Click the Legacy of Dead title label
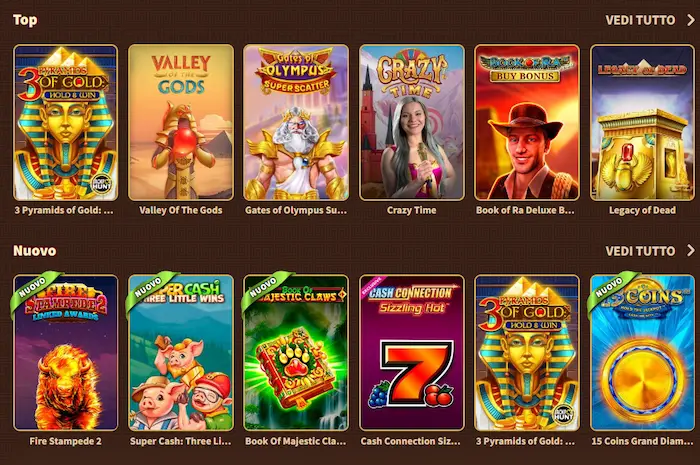 pyautogui.click(x=642, y=210)
